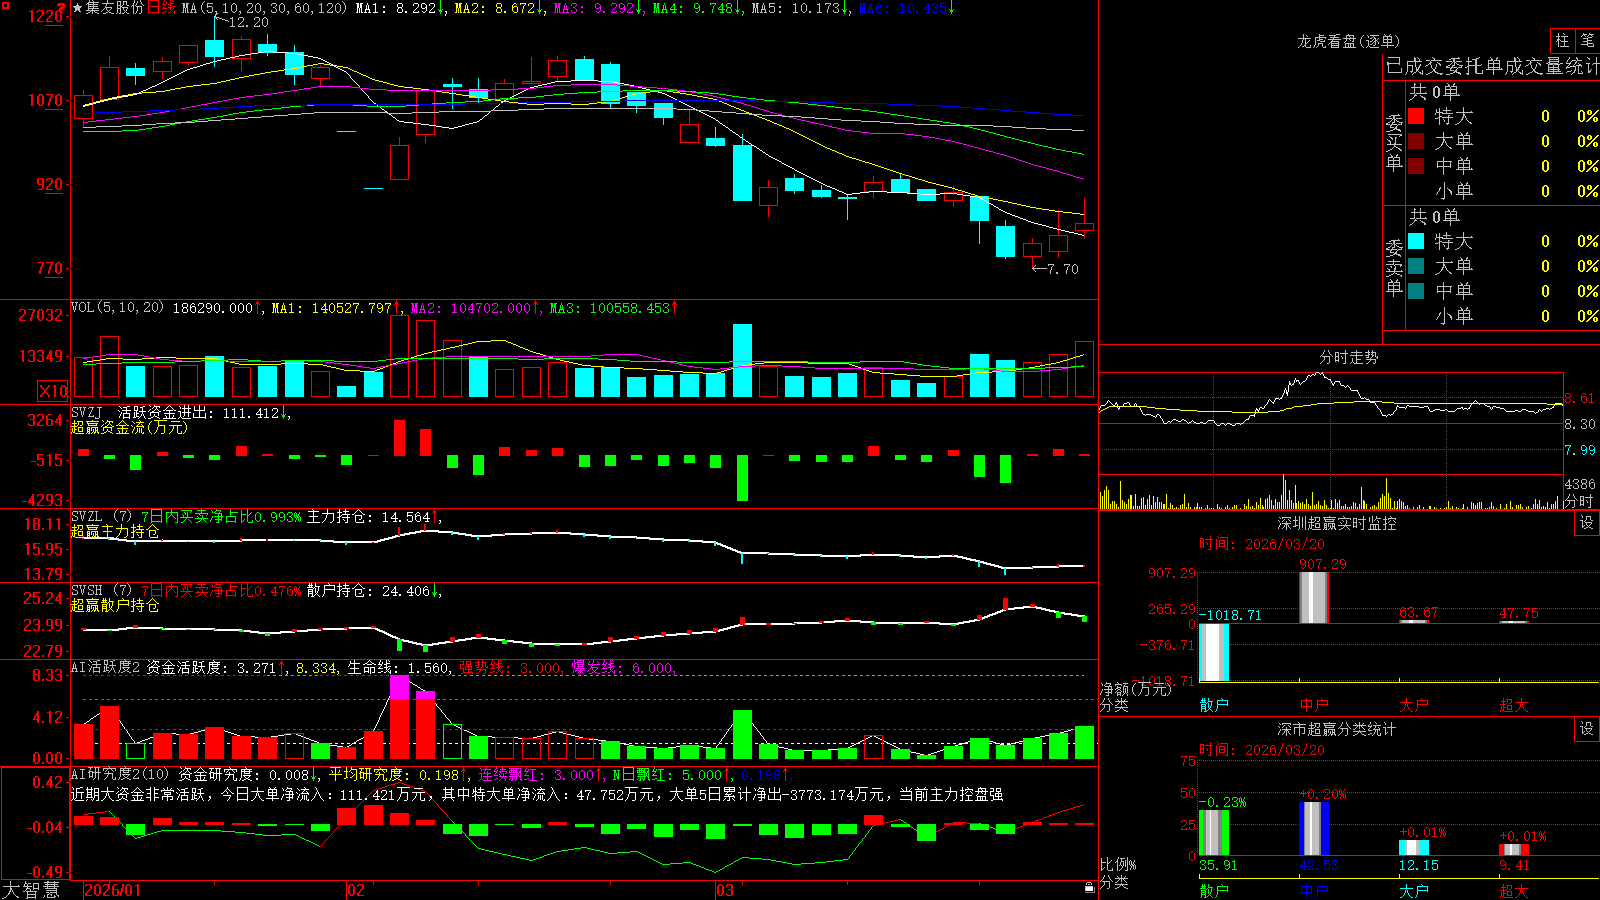The width and height of the screenshot is (1600, 900).
Task: Click the MA2: 8.672 value label
Action: (x=499, y=8)
